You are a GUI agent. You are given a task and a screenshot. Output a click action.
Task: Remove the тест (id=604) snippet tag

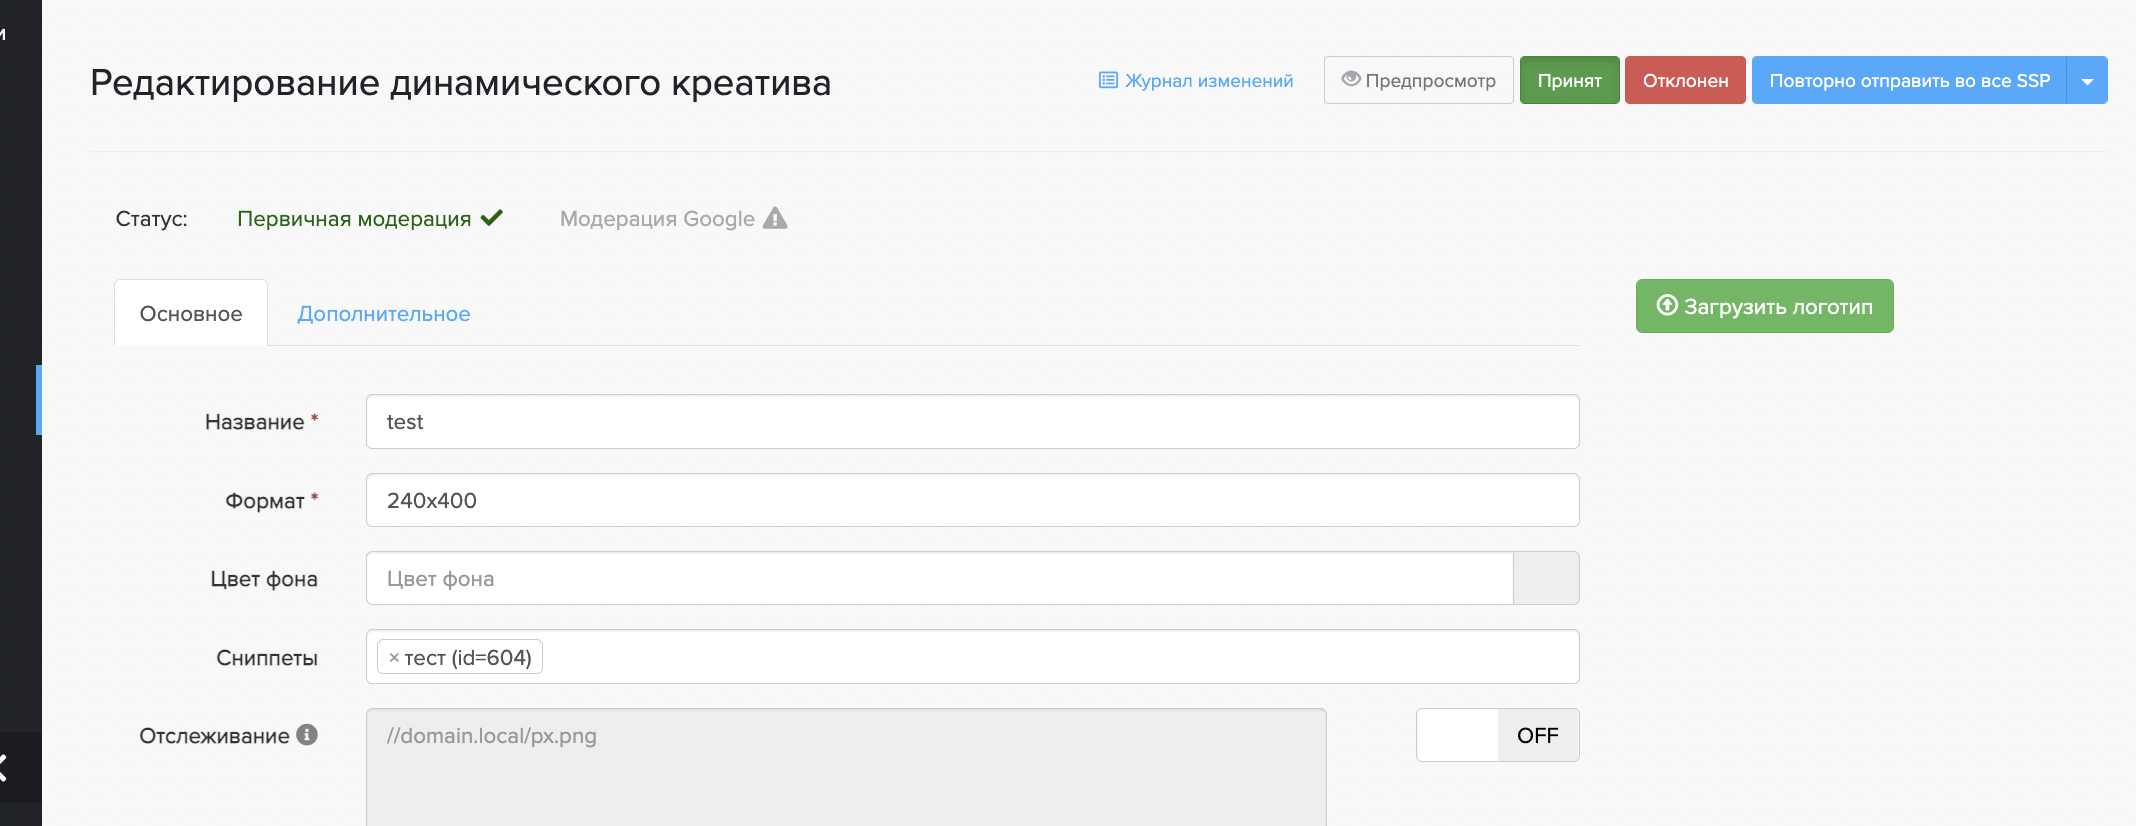[x=394, y=658]
